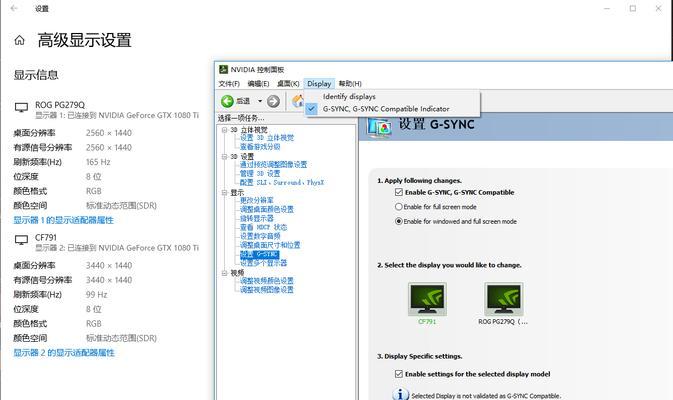
Task: Click the CF791 monitor icon in Settings
Action: tap(21, 240)
